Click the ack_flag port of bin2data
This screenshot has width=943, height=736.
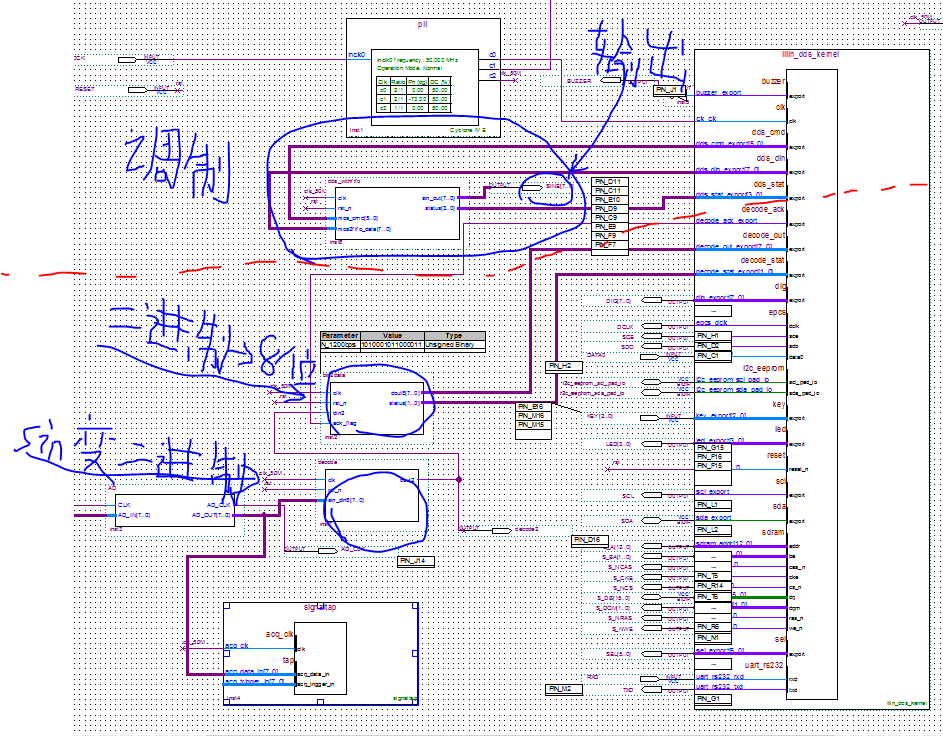[x=344, y=423]
